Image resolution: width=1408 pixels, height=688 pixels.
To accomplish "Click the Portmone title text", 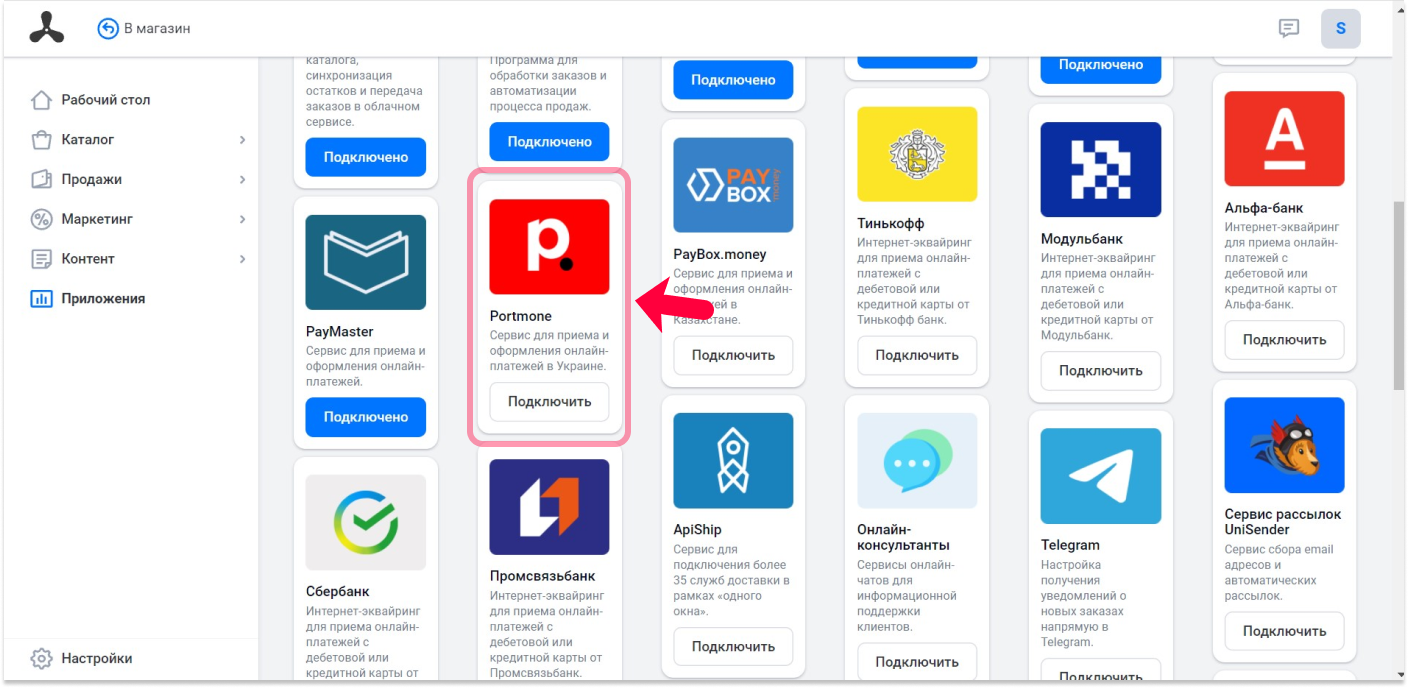I will pos(521,316).
